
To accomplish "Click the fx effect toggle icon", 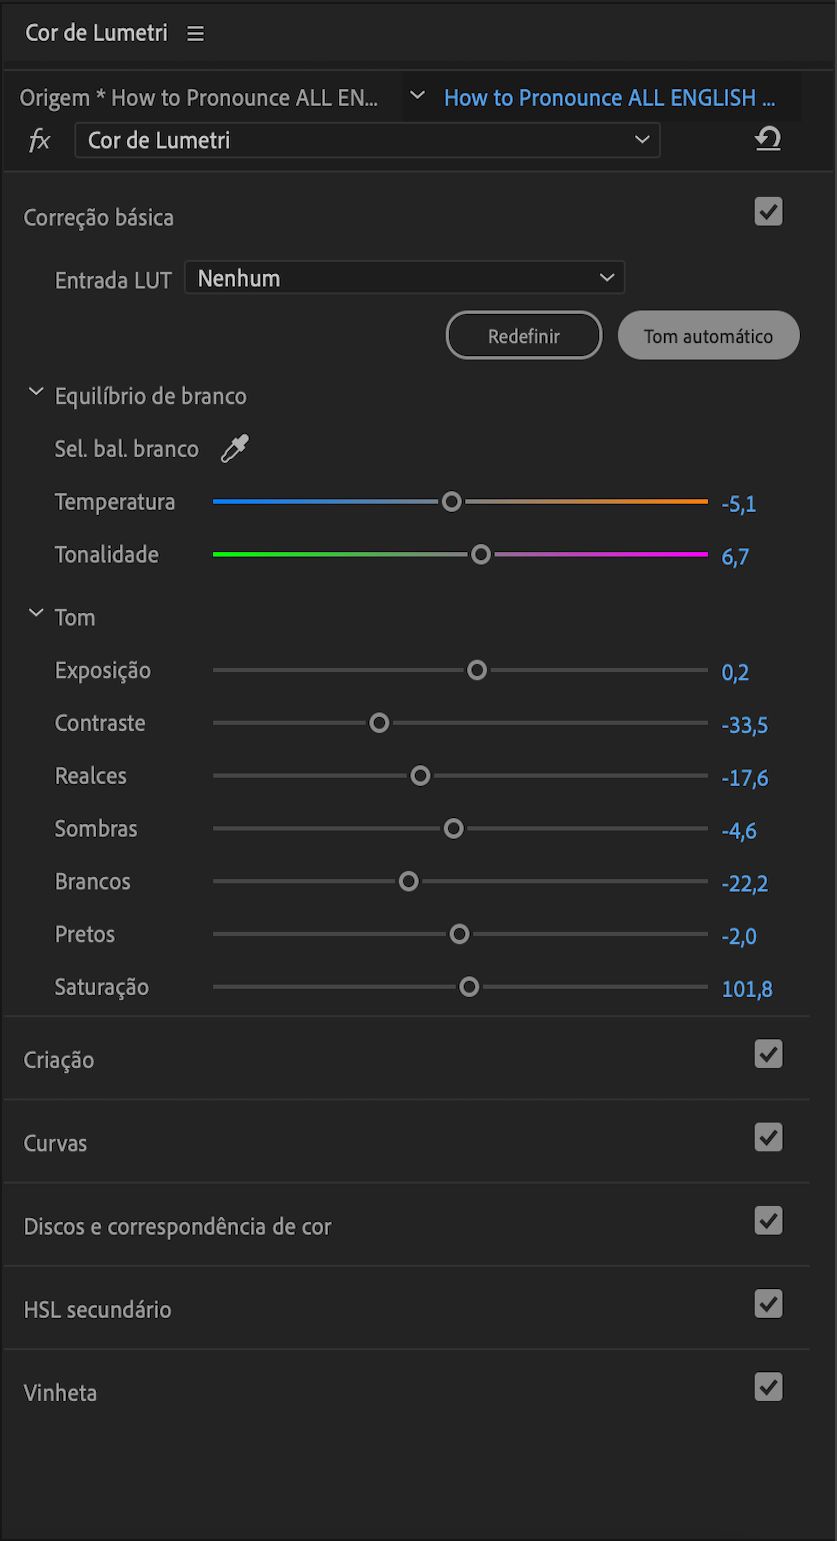I will 39,140.
